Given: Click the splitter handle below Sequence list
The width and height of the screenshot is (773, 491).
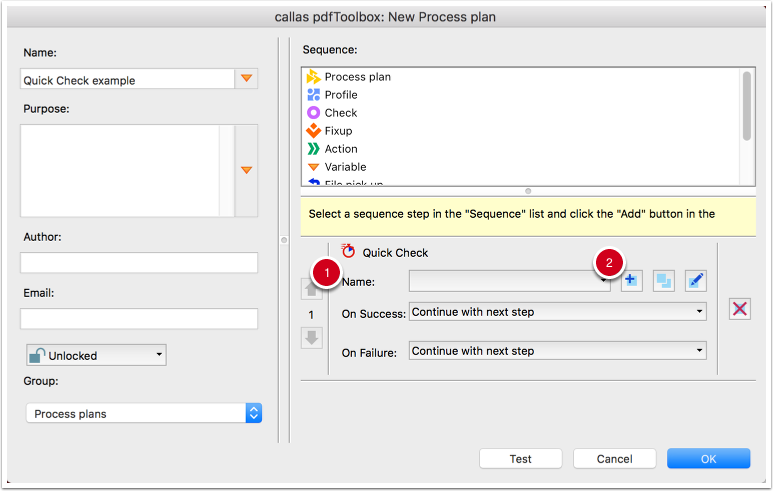Looking at the screenshot, I should pos(528,191).
